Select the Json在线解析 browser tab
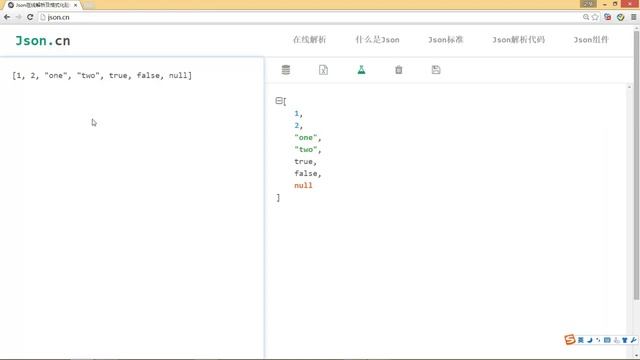The width and height of the screenshot is (640, 360). pyautogui.click(x=41, y=5)
